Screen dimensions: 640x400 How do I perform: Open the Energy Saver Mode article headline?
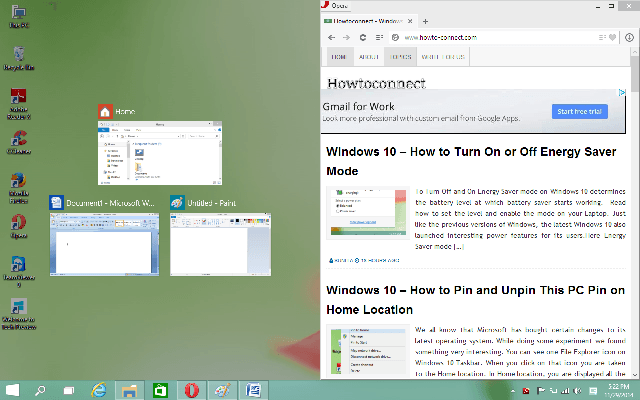[x=471, y=161]
